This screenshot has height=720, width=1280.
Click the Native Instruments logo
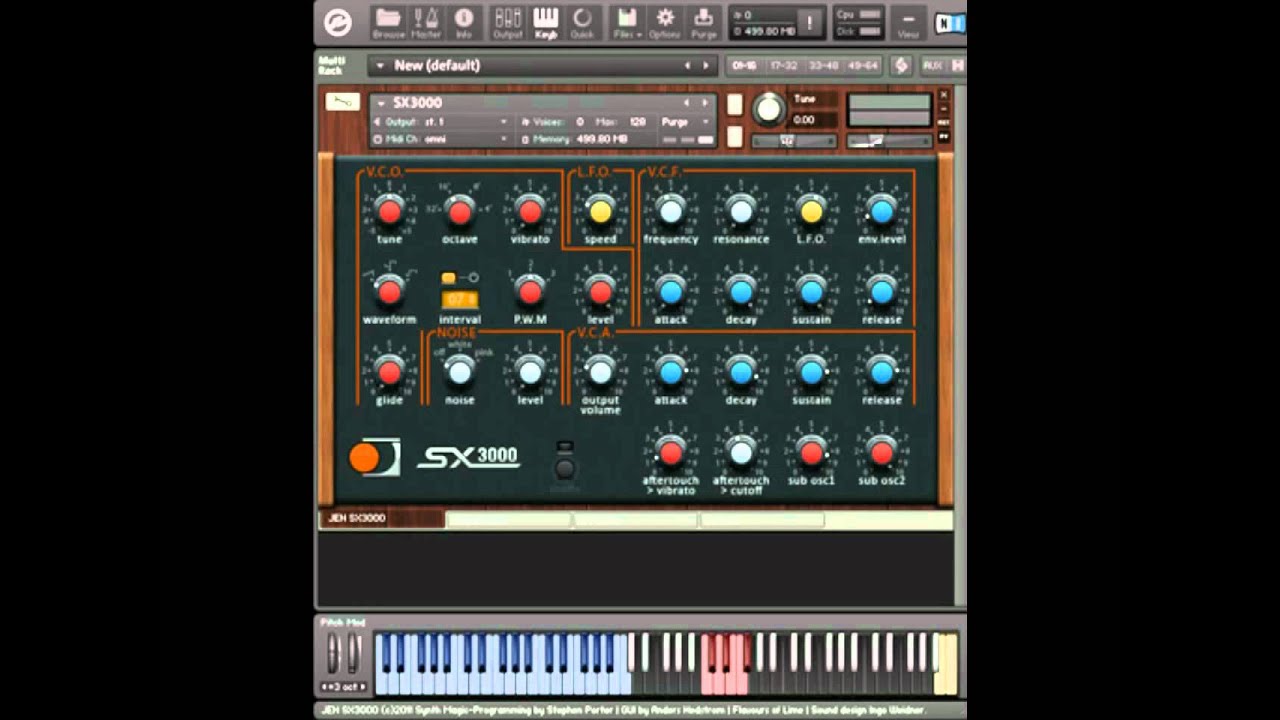click(949, 22)
